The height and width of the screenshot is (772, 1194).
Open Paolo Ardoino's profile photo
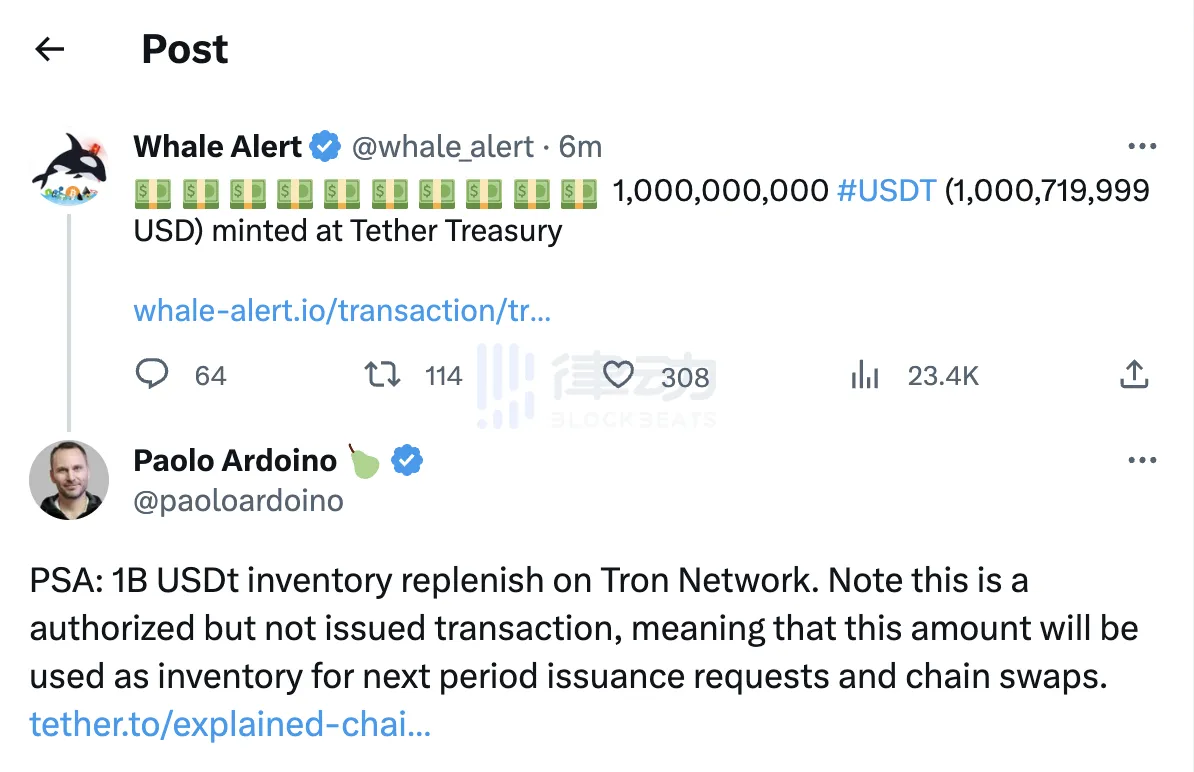click(x=69, y=480)
